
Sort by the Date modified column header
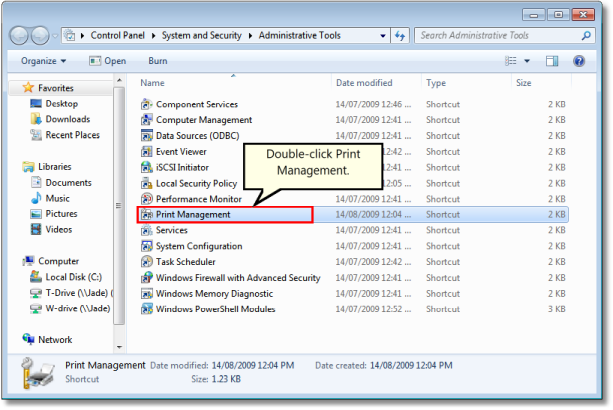pyautogui.click(x=376, y=83)
